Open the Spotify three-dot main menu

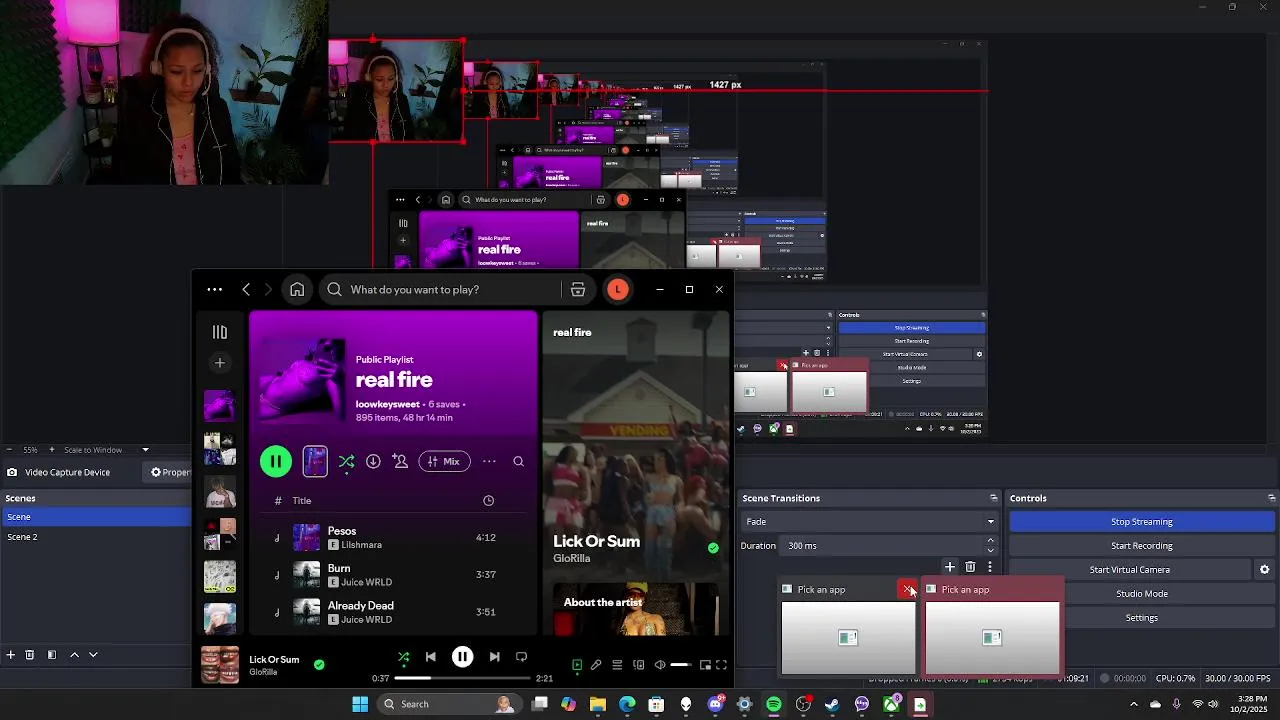[x=215, y=289]
